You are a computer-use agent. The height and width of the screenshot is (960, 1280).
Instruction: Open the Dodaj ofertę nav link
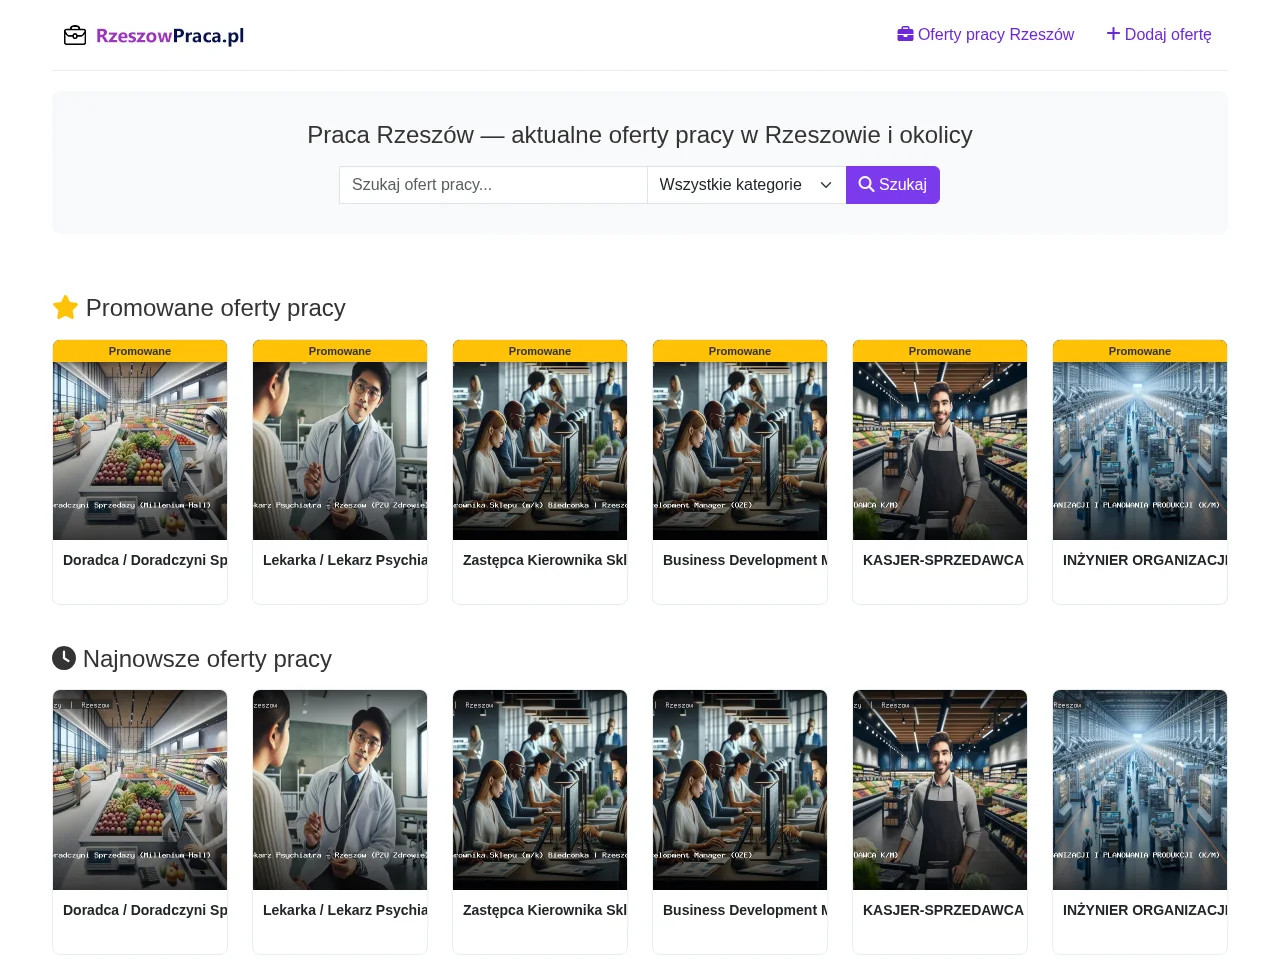pyautogui.click(x=1159, y=34)
